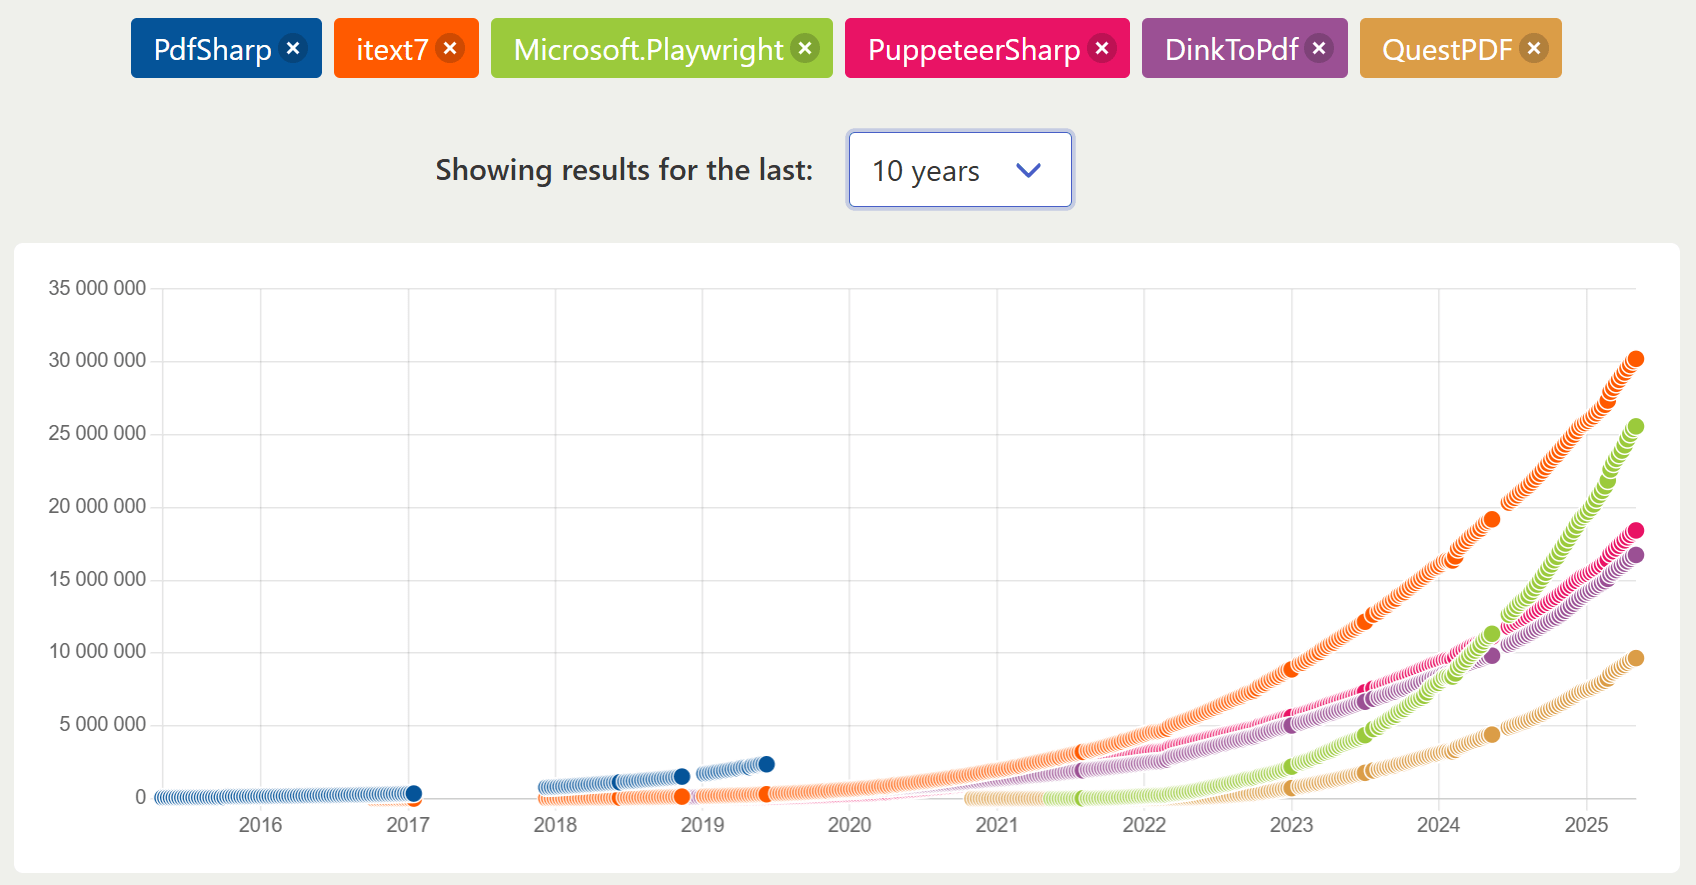This screenshot has width=1696, height=885.
Task: Select the 2016 x-axis label
Action: coord(260,825)
